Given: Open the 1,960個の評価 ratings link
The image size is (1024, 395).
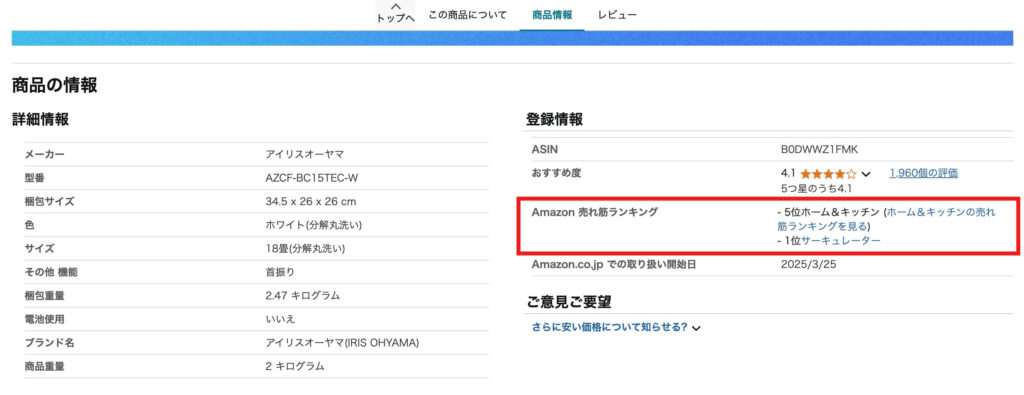Looking at the screenshot, I should [x=923, y=174].
